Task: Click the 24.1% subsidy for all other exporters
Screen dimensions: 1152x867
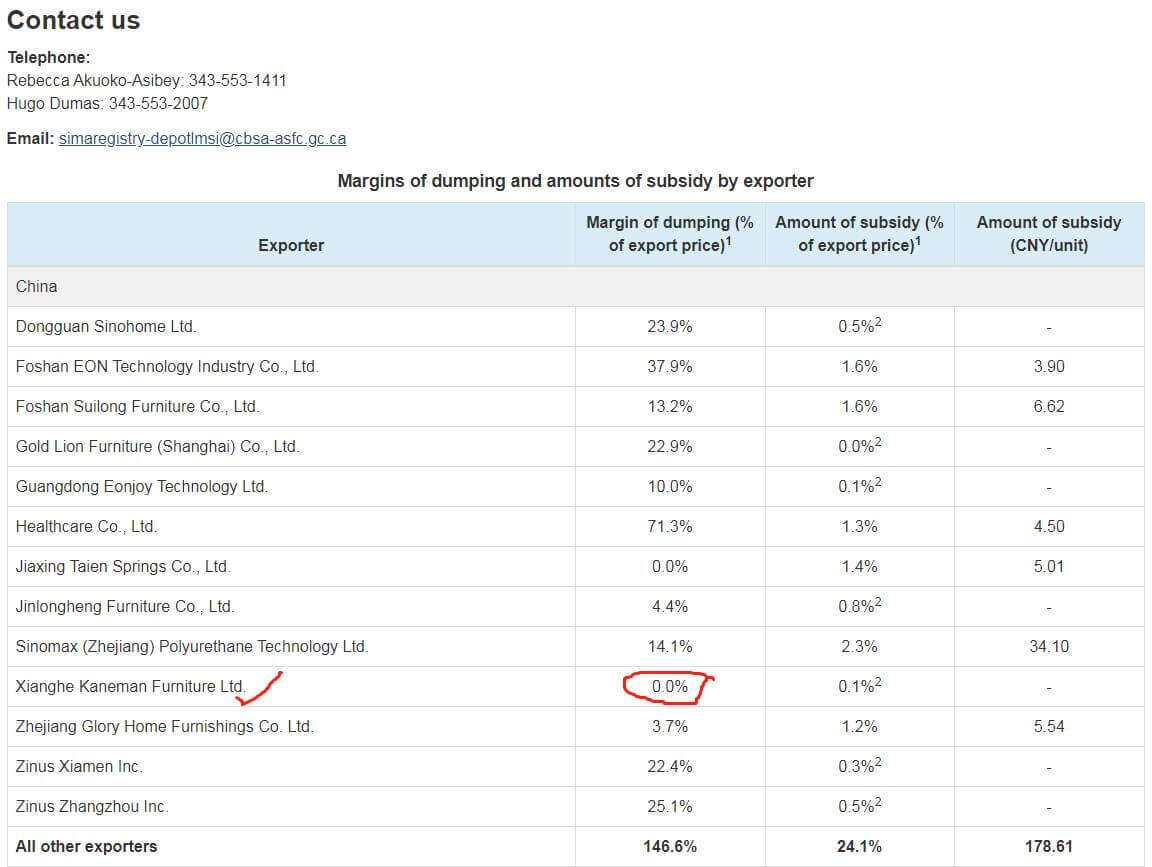Action: pos(860,846)
